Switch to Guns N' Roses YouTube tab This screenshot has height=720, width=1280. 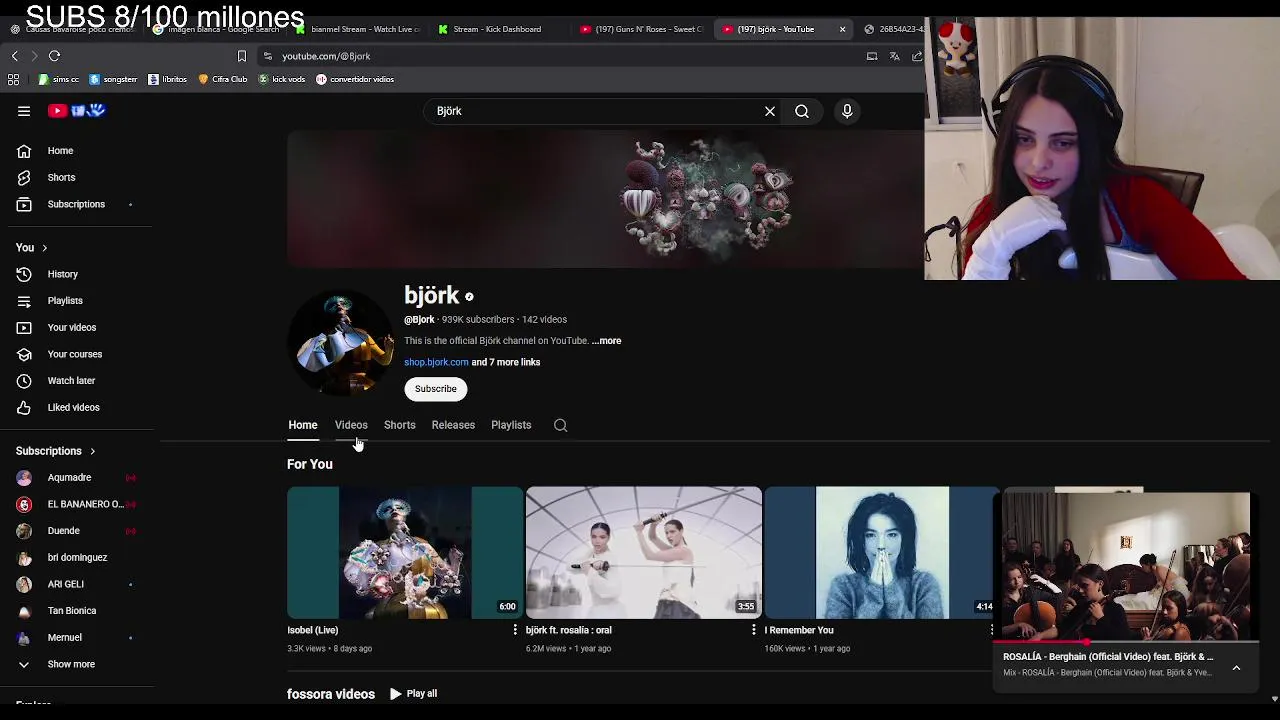pos(641,29)
